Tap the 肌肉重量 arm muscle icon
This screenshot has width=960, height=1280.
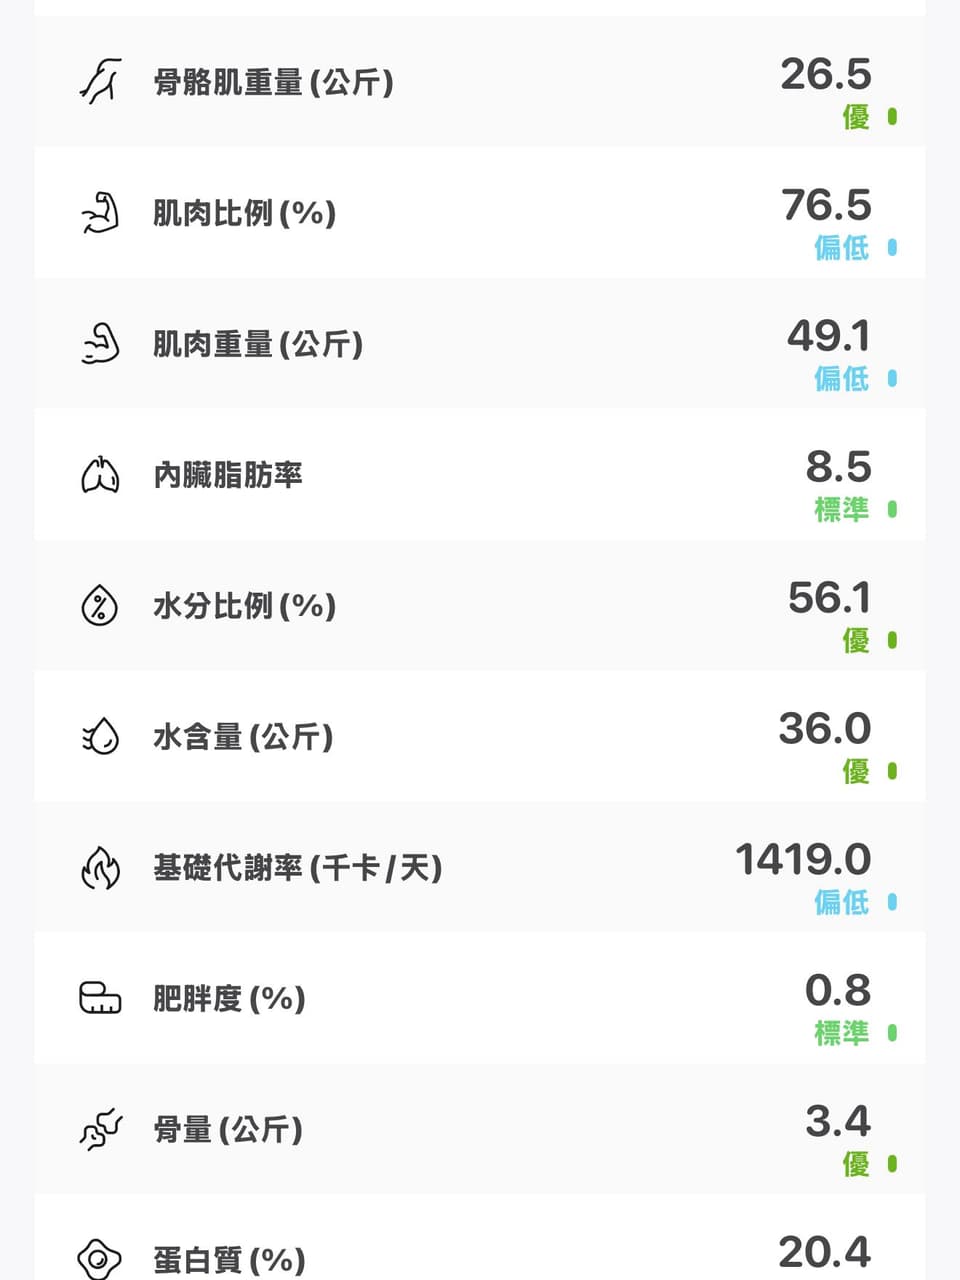(100, 343)
